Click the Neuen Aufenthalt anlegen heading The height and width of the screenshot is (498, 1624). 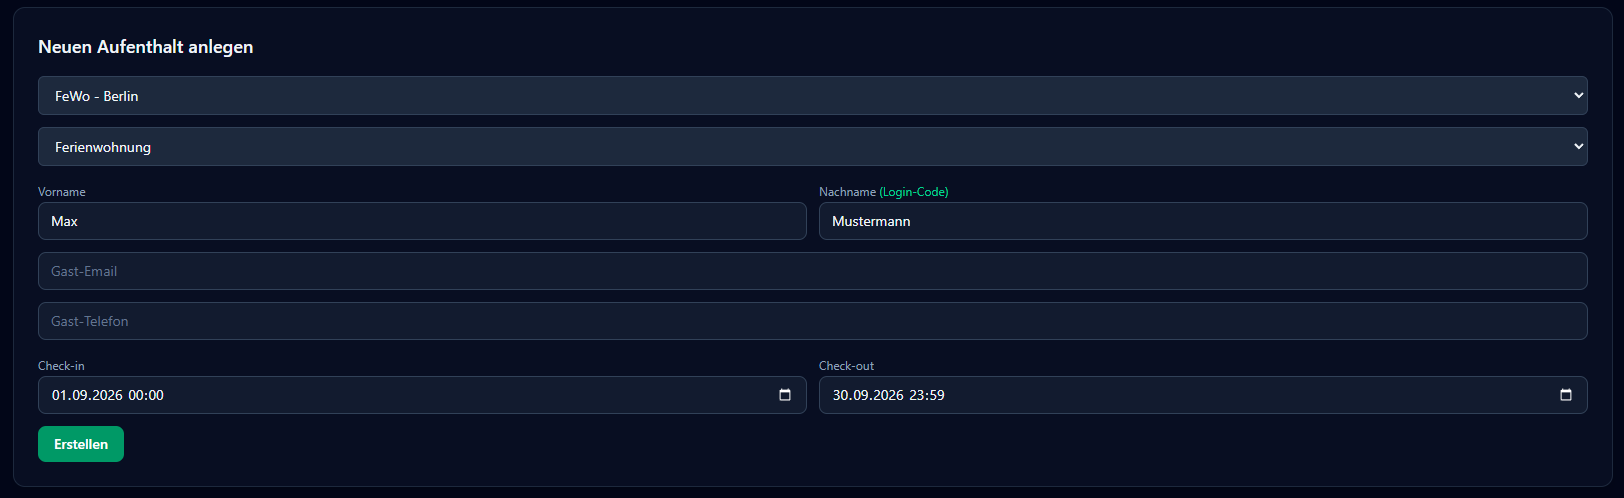146,47
